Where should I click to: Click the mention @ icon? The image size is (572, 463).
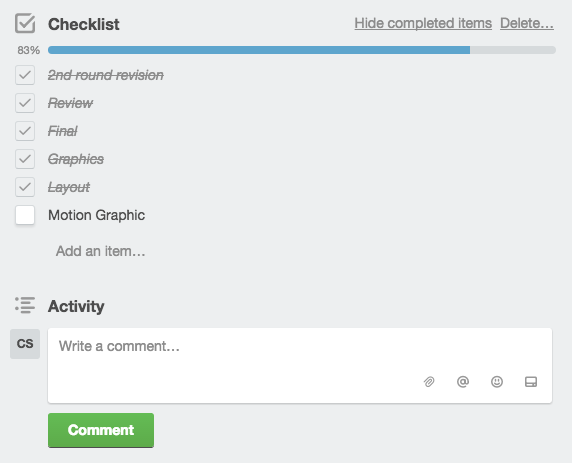pyautogui.click(x=463, y=382)
